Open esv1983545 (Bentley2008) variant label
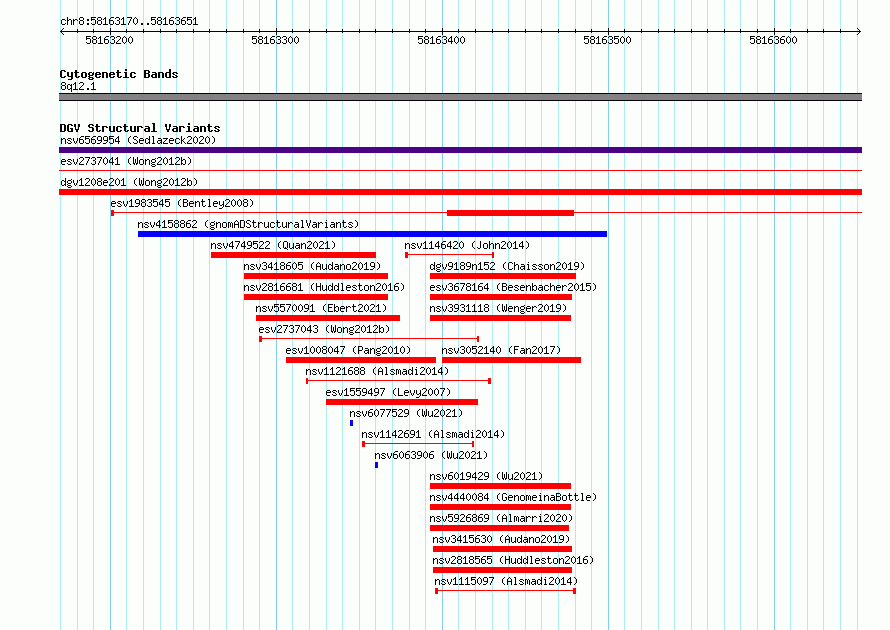Viewport: 890px width, 630px height. (x=182, y=203)
